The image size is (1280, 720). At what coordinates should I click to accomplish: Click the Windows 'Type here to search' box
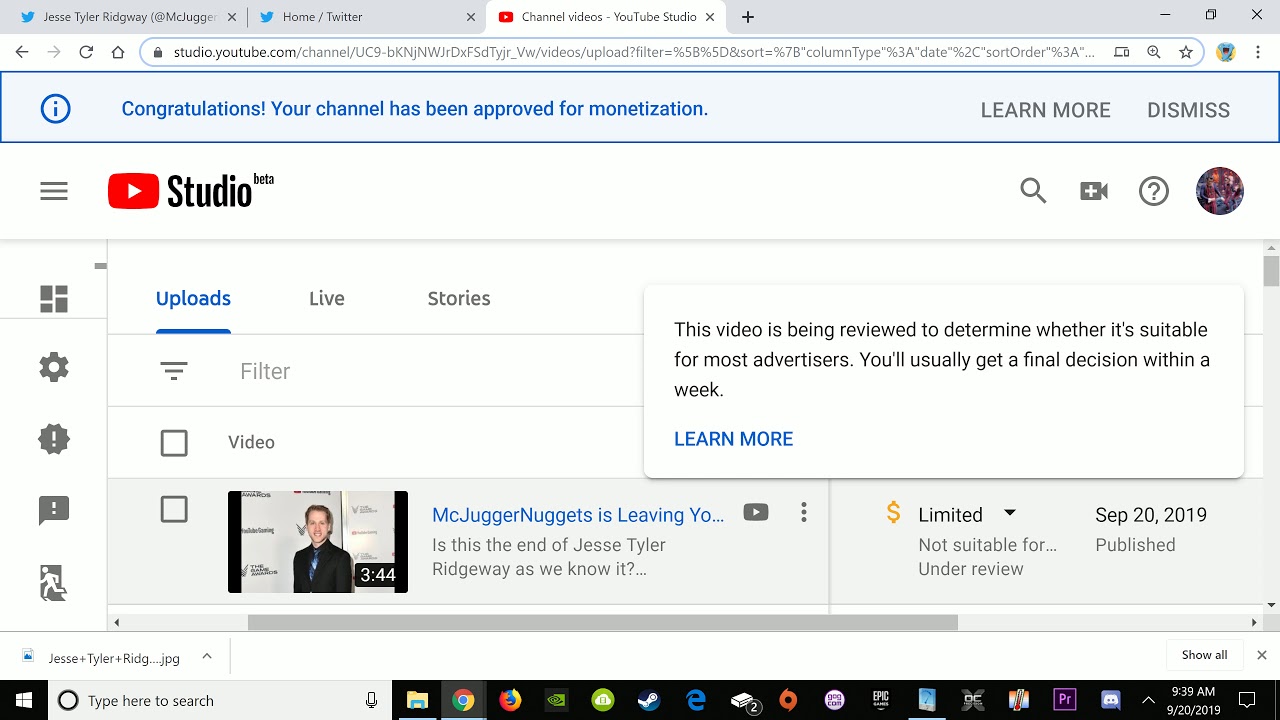tap(218, 700)
